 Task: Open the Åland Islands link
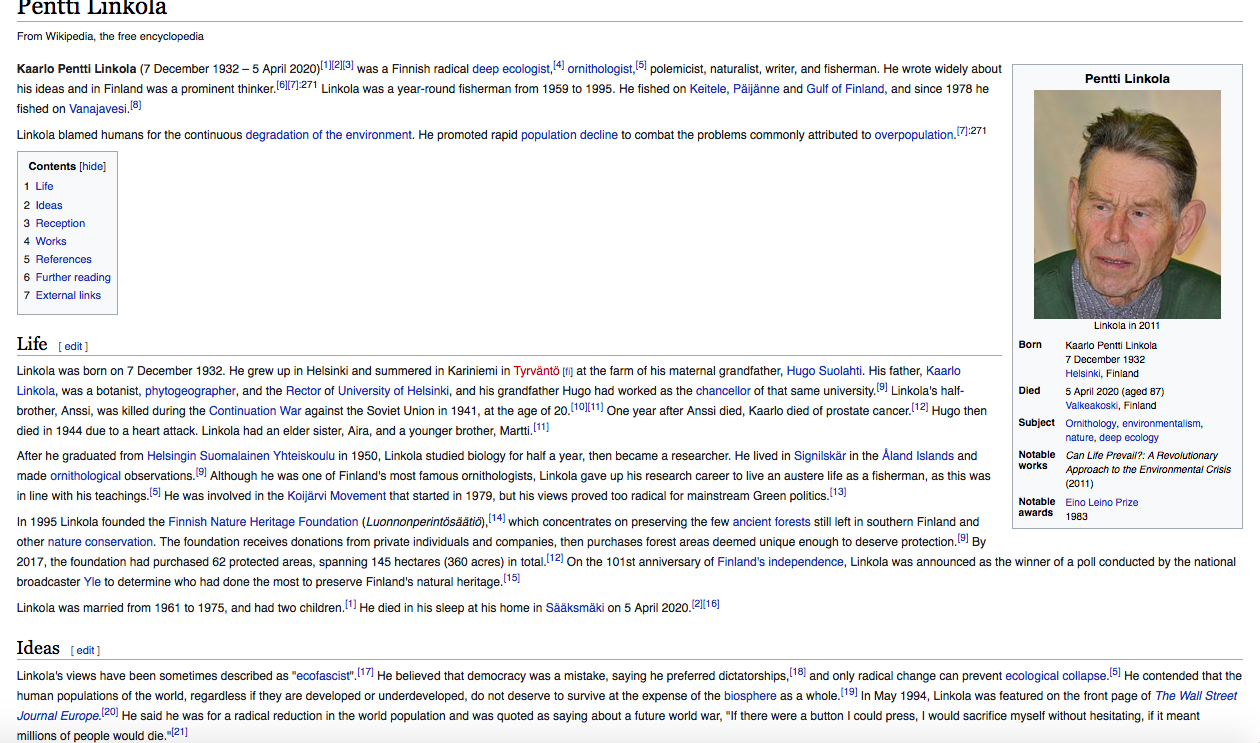point(917,456)
